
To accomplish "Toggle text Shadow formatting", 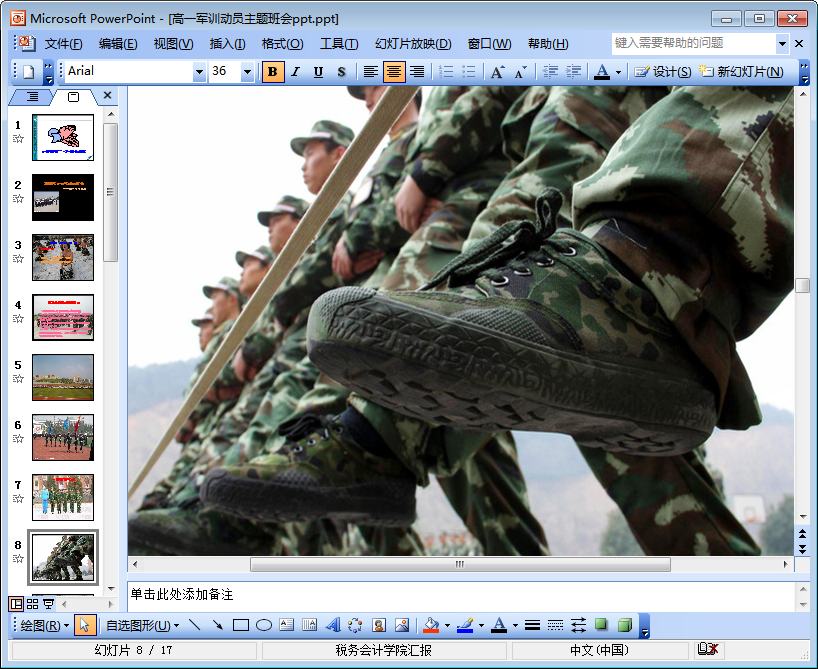I will 341,71.
